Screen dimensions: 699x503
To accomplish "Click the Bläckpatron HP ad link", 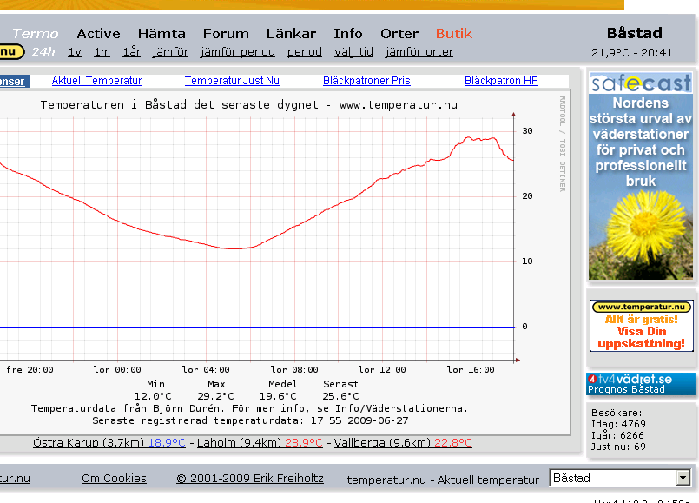I will click(500, 80).
